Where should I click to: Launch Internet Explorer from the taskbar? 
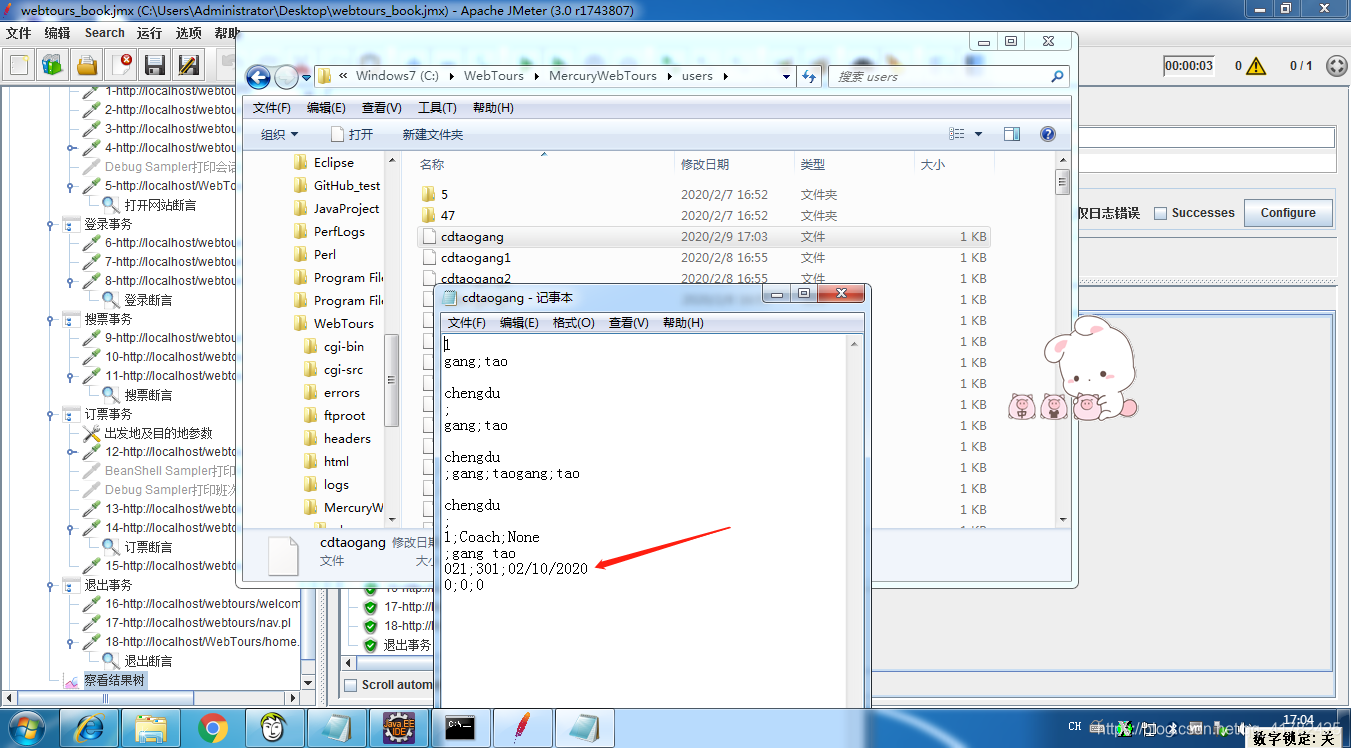(x=91, y=728)
